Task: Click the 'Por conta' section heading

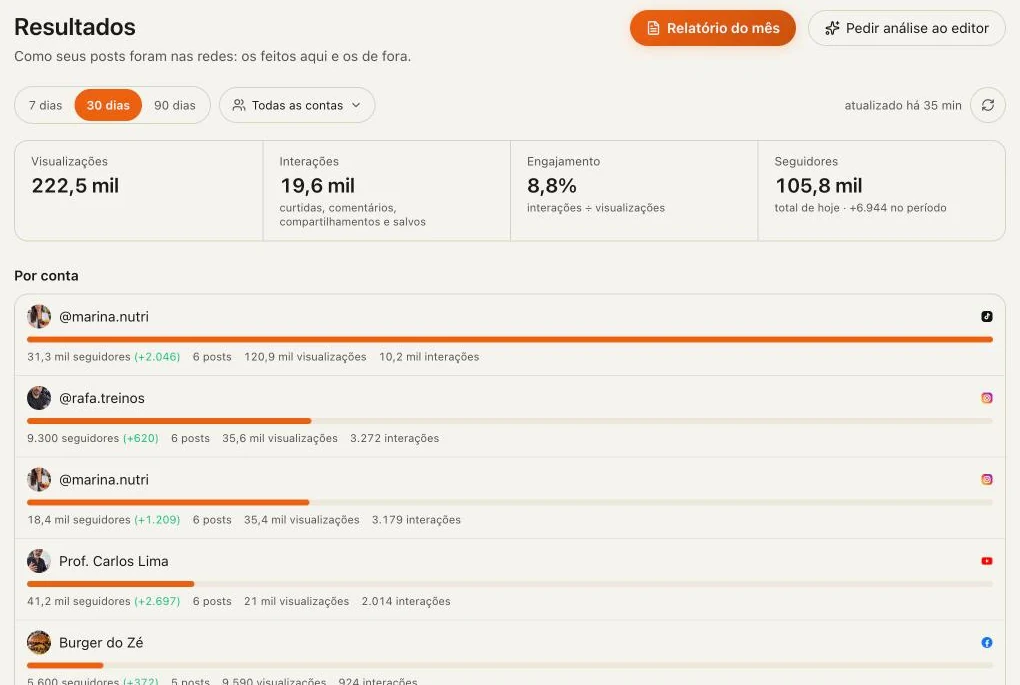Action: click(46, 276)
